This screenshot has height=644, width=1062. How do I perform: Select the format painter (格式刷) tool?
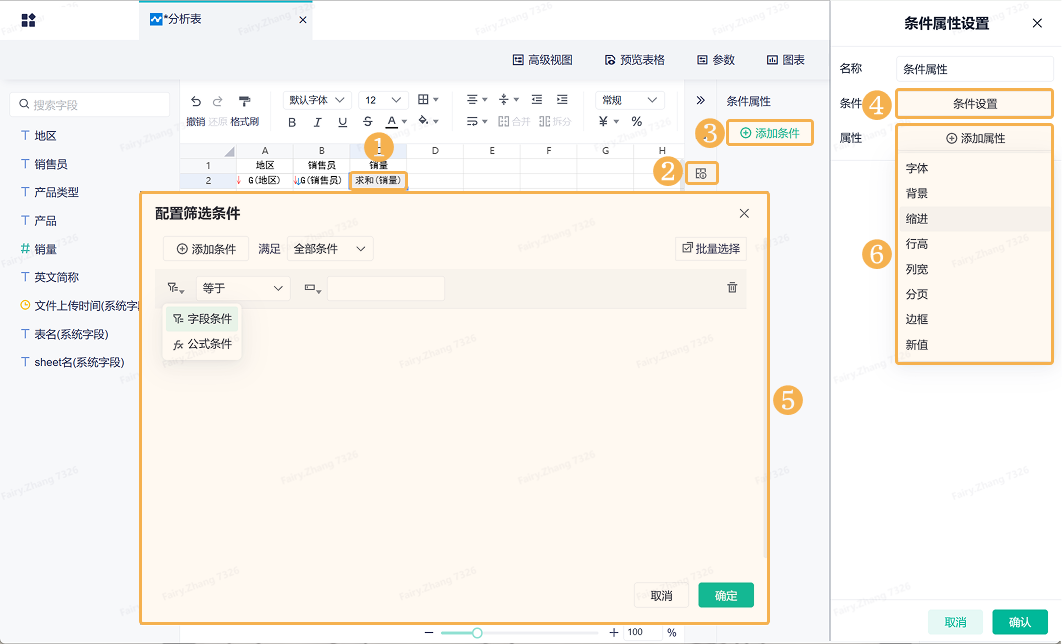coord(245,102)
